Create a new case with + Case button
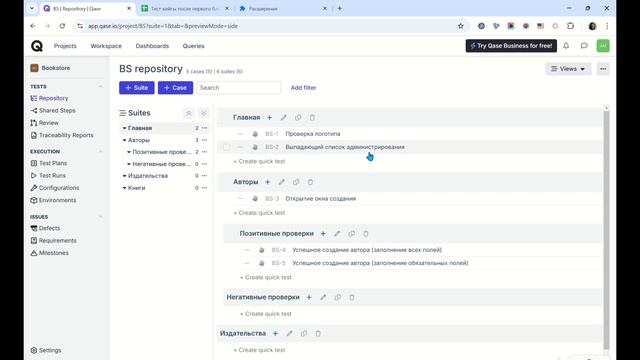 [176, 88]
